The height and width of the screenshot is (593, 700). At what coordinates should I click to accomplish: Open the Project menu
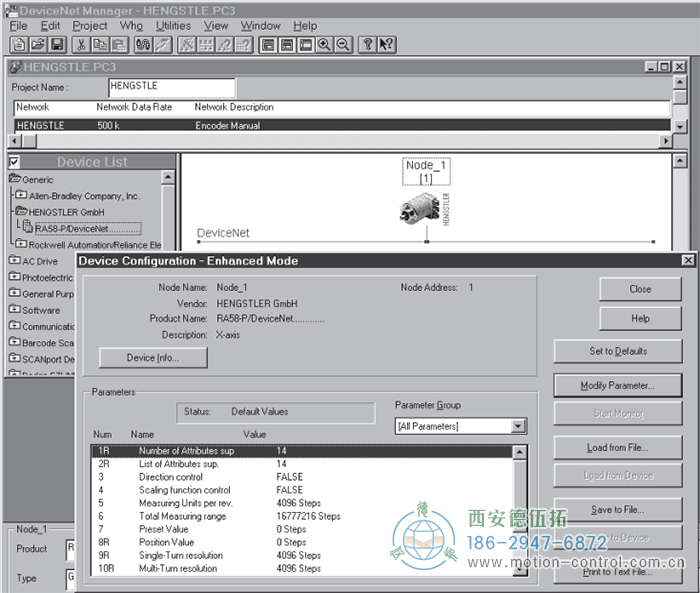90,26
